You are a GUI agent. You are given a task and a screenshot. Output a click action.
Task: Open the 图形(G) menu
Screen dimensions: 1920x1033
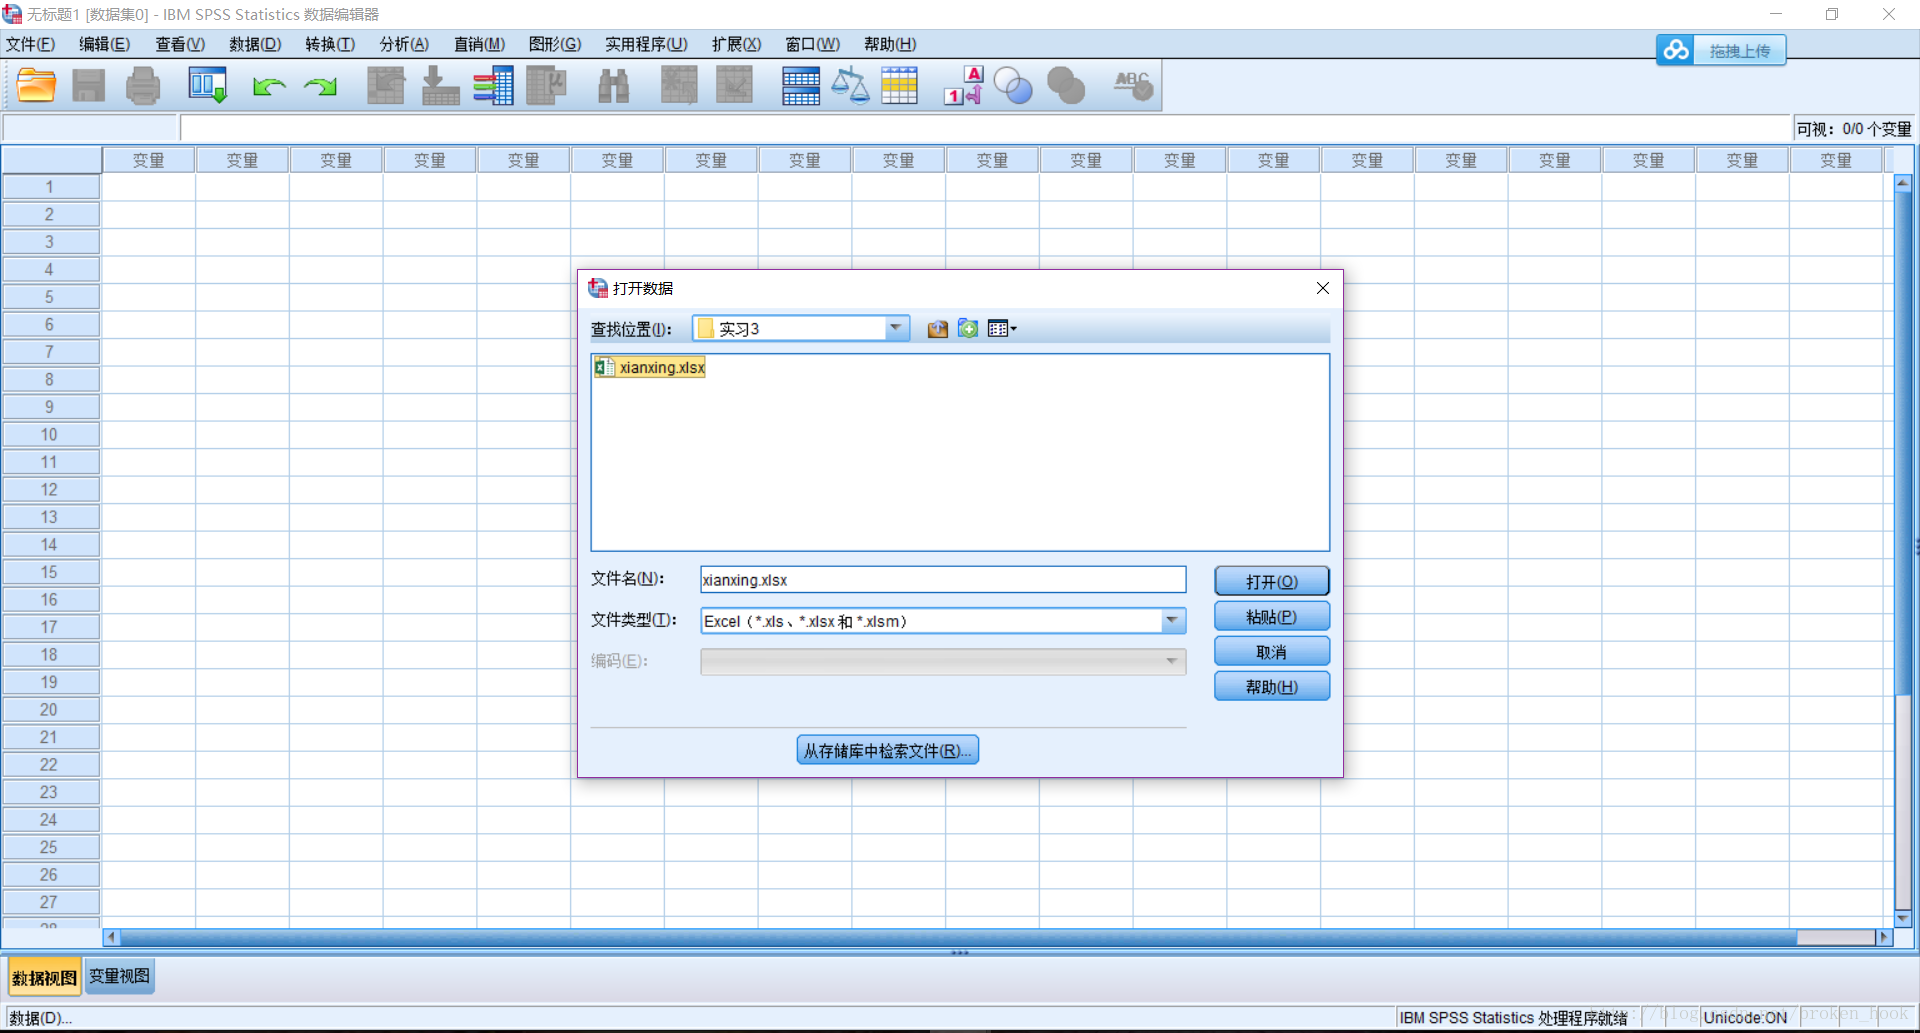[x=555, y=44]
